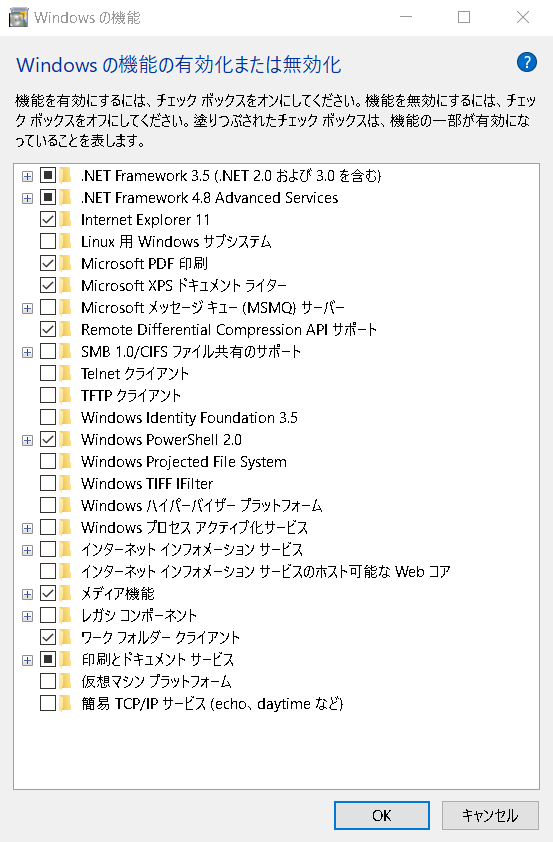Check Windows TIFF IFilter checkbox

pos(48,483)
